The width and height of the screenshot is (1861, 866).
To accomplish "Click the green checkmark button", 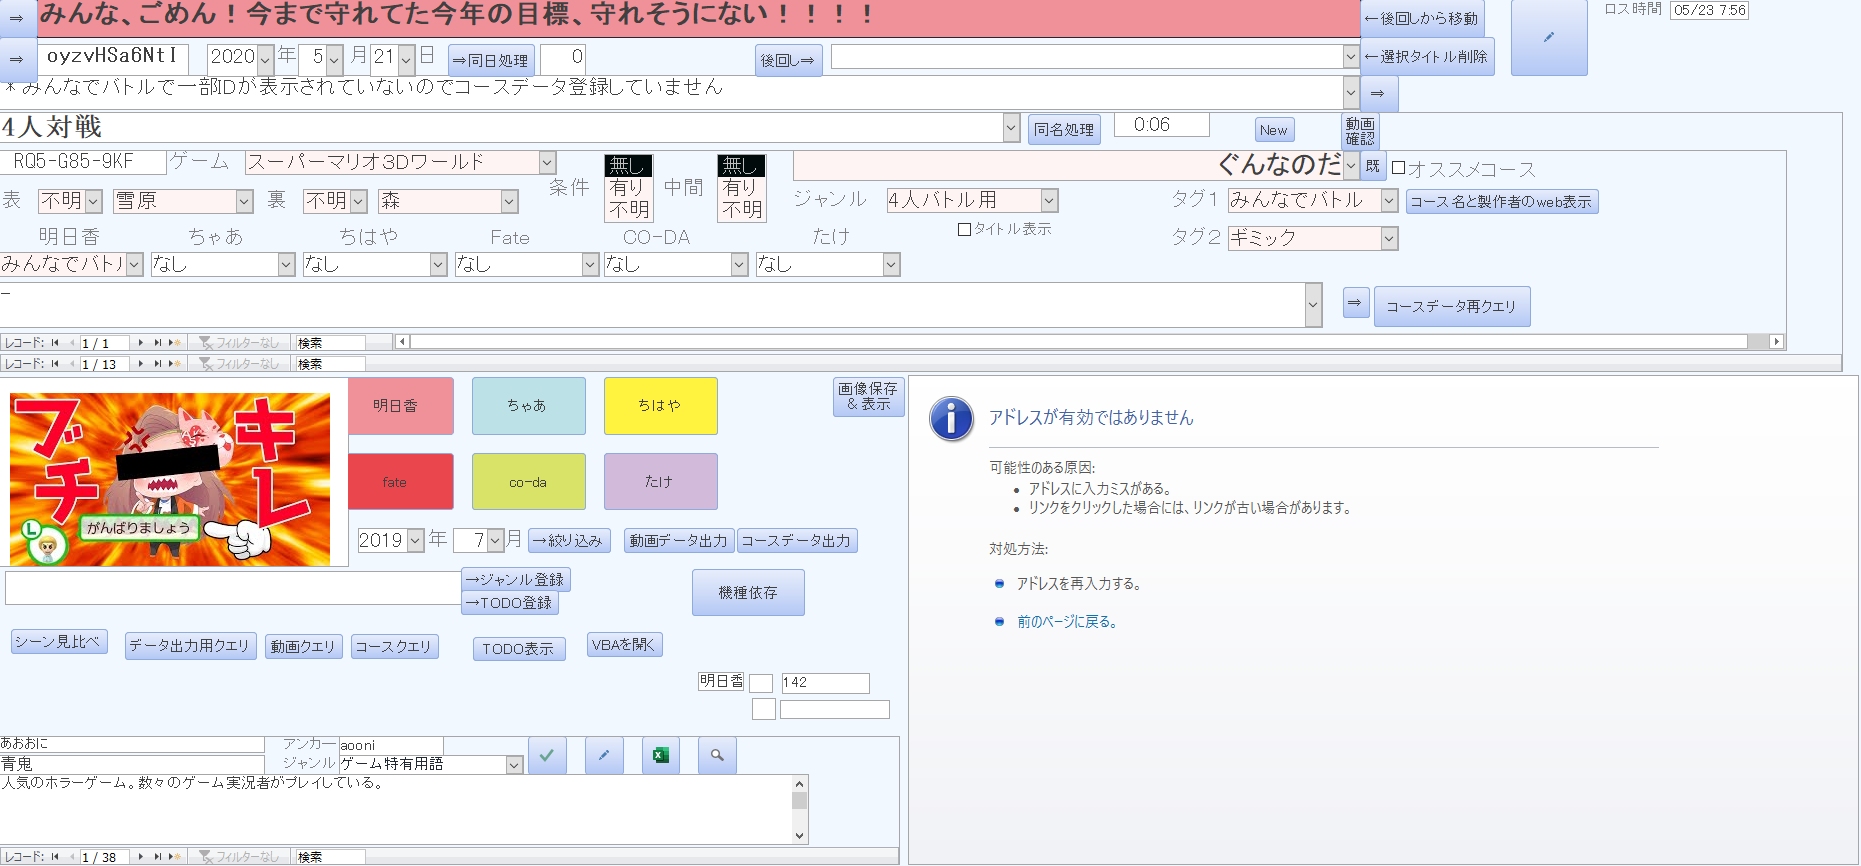I will [x=547, y=756].
